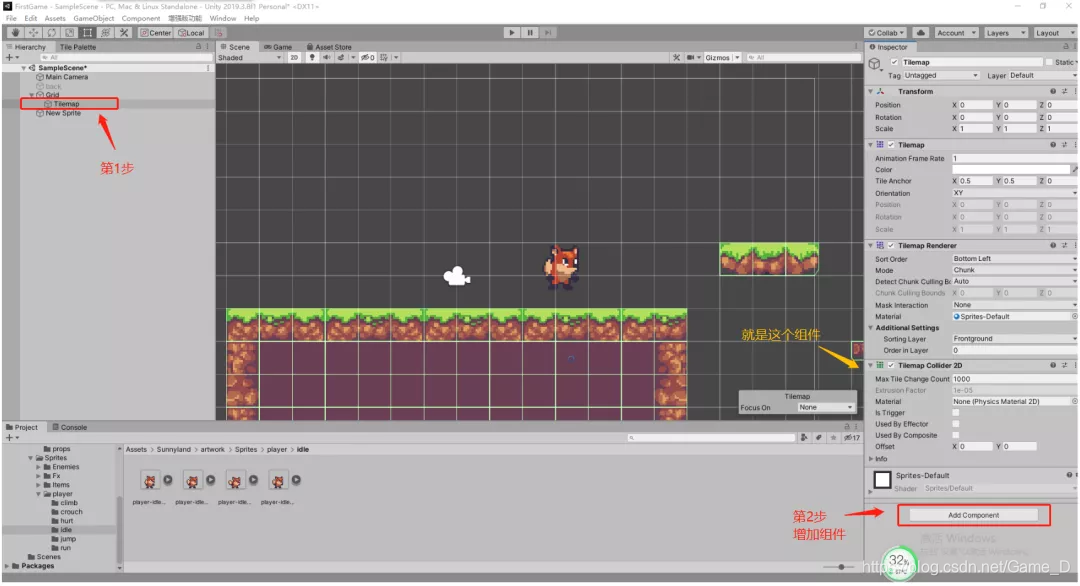Collapse the Transform component
The width and height of the screenshot is (1080, 586).
click(x=870, y=91)
